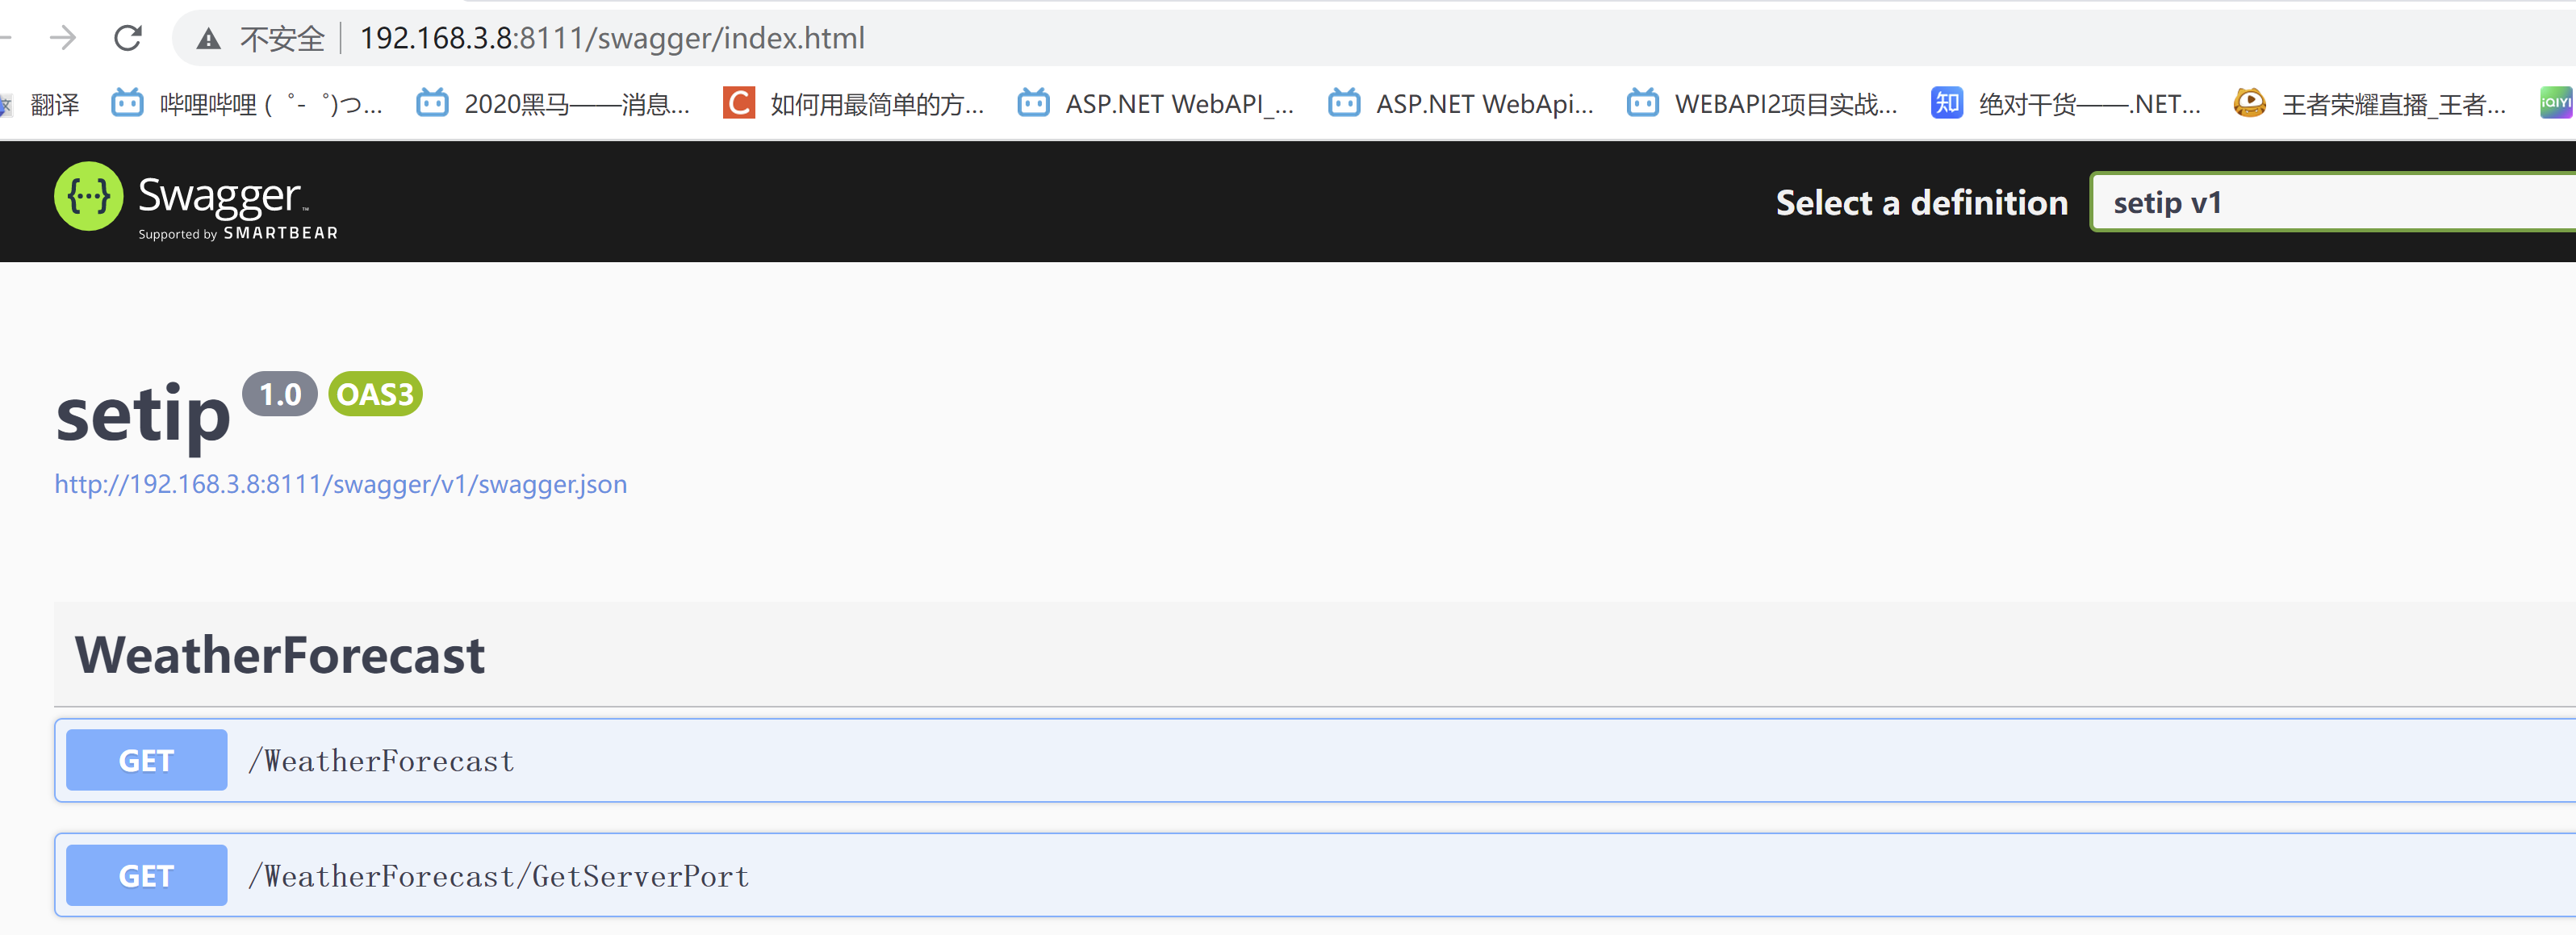Click the forward navigation arrow

pyautogui.click(x=63, y=38)
